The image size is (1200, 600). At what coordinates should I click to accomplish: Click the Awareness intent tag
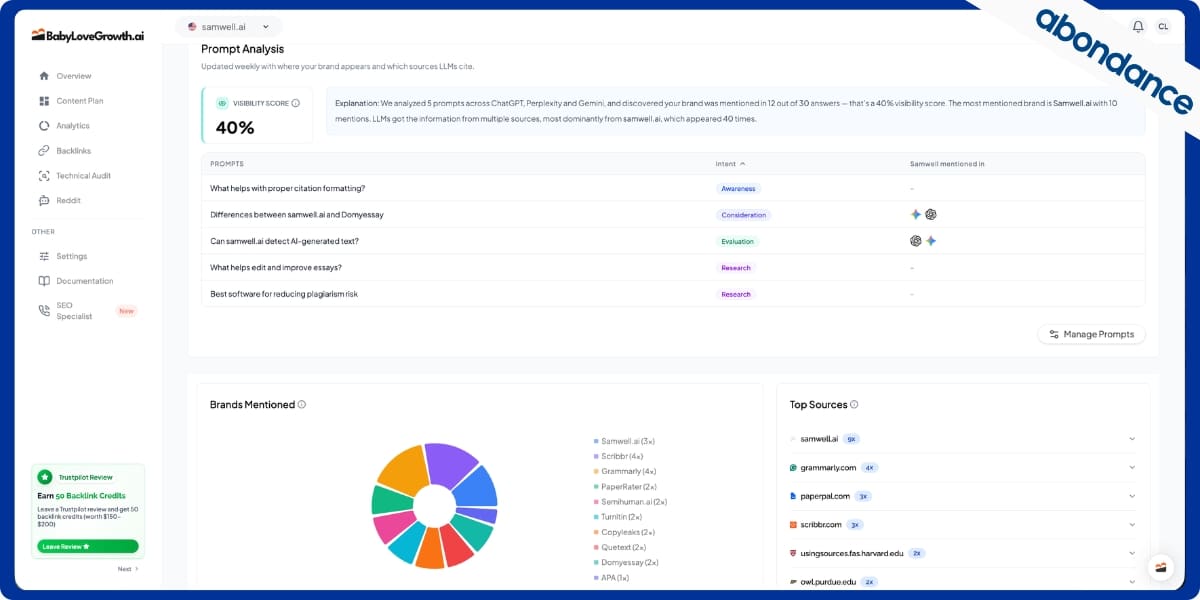pos(739,188)
